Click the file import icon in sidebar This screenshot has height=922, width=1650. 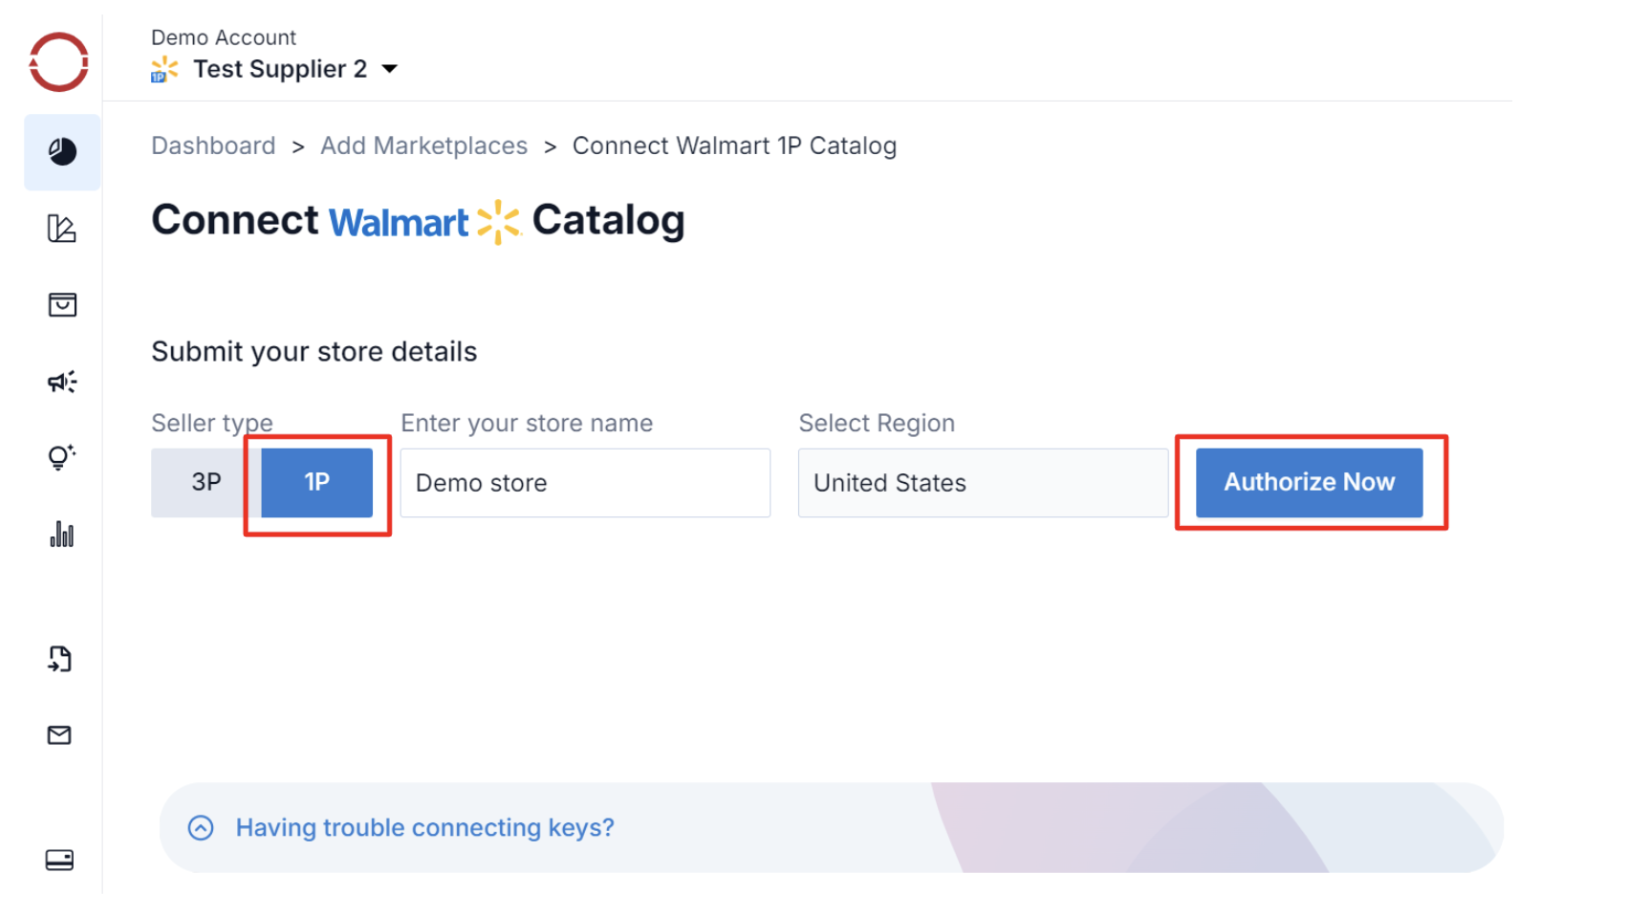[60, 659]
